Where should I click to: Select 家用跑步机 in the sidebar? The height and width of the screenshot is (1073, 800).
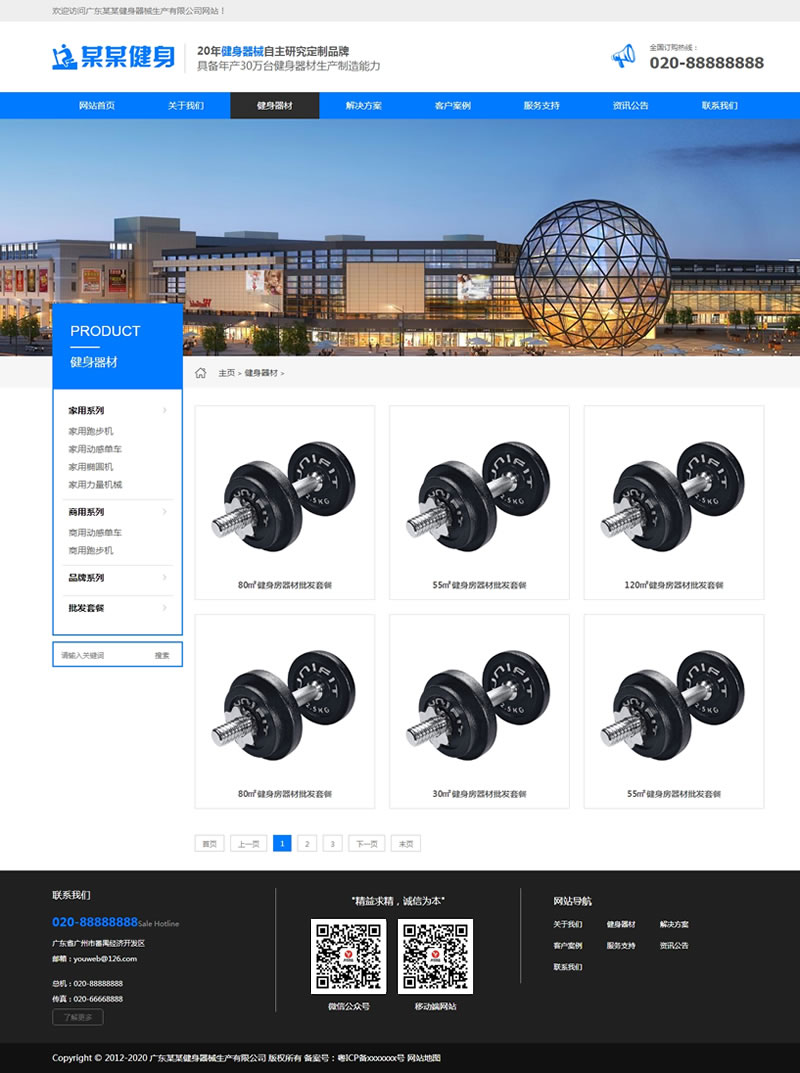91,431
